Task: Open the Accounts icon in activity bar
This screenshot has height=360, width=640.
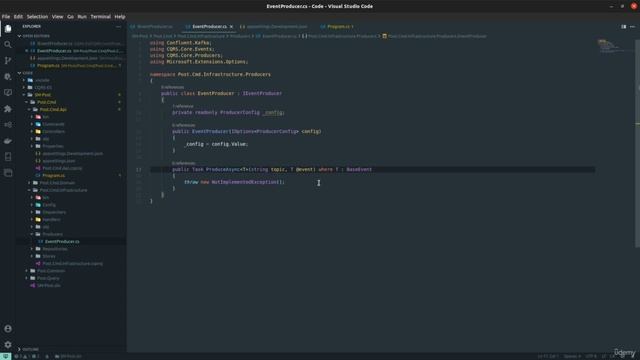Action: [x=8, y=329]
